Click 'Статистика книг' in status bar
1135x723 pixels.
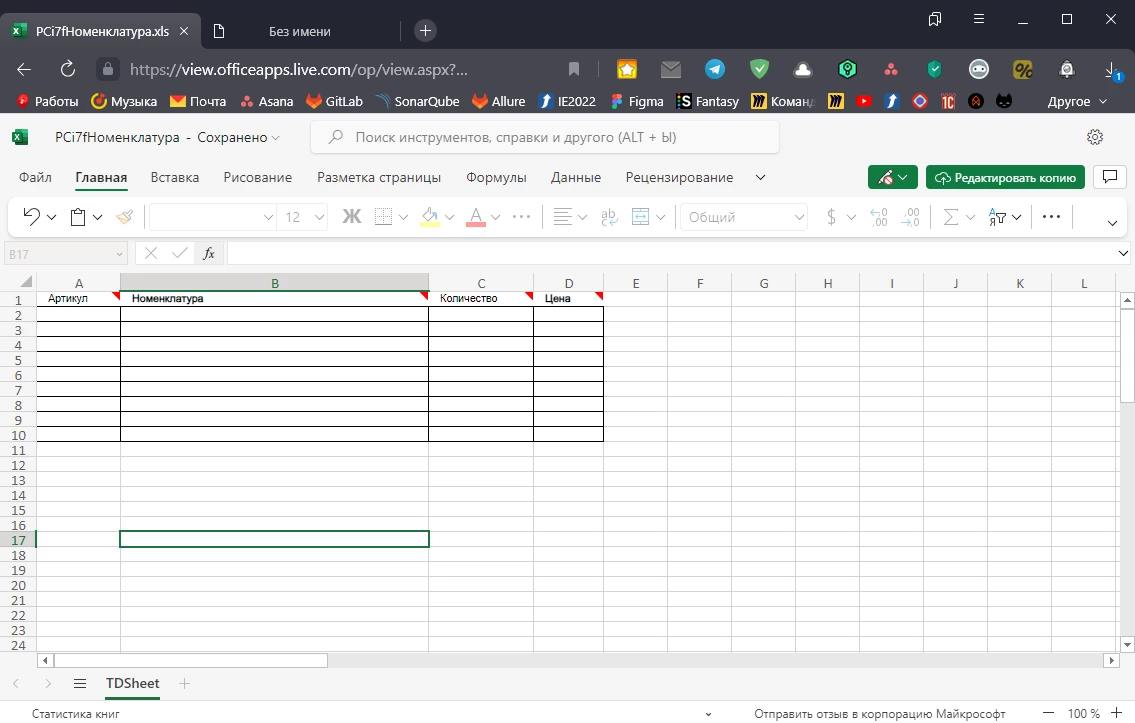[x=76, y=714]
